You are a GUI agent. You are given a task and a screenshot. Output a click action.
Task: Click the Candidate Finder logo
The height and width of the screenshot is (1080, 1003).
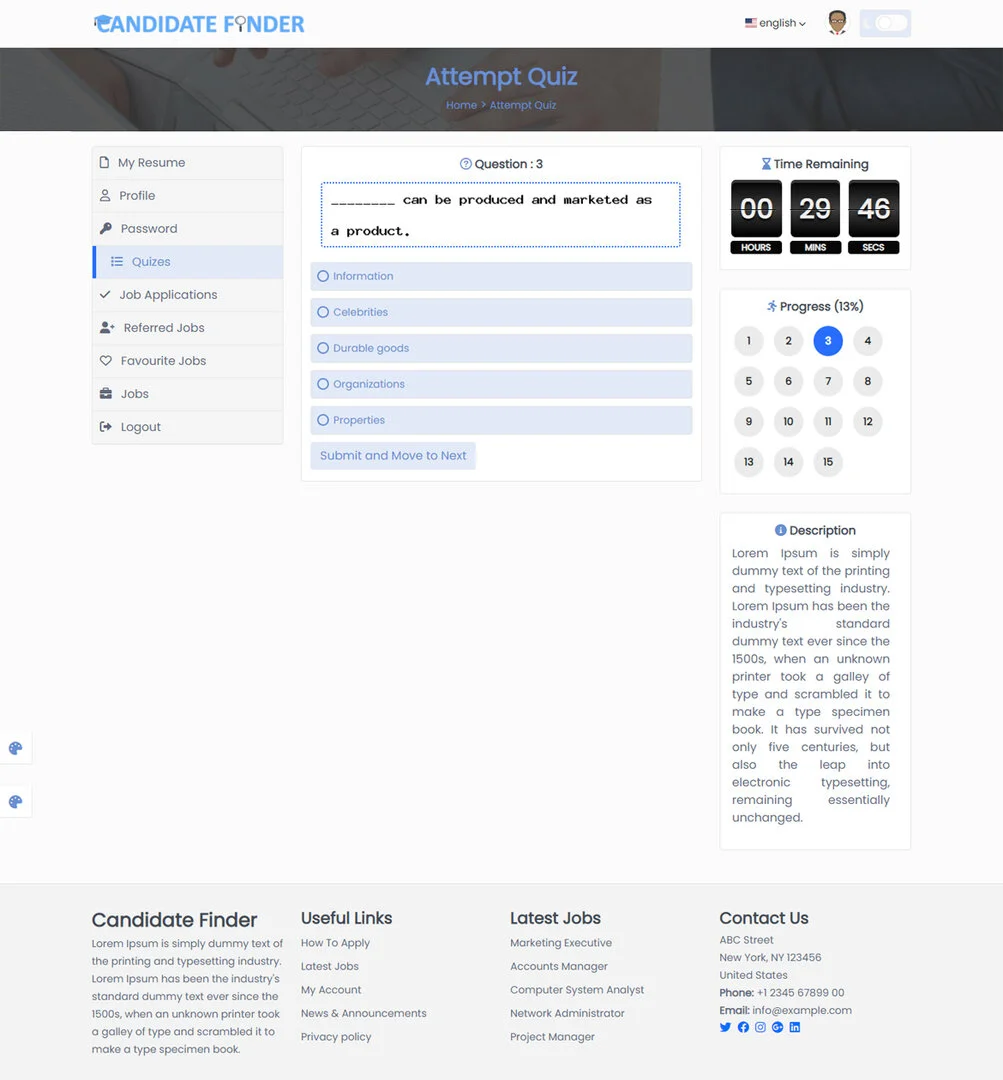198,24
